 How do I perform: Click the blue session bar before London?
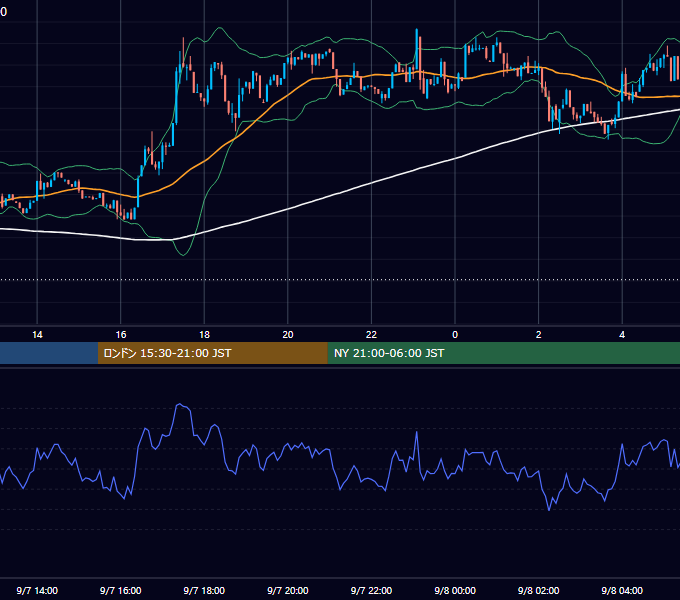point(49,353)
